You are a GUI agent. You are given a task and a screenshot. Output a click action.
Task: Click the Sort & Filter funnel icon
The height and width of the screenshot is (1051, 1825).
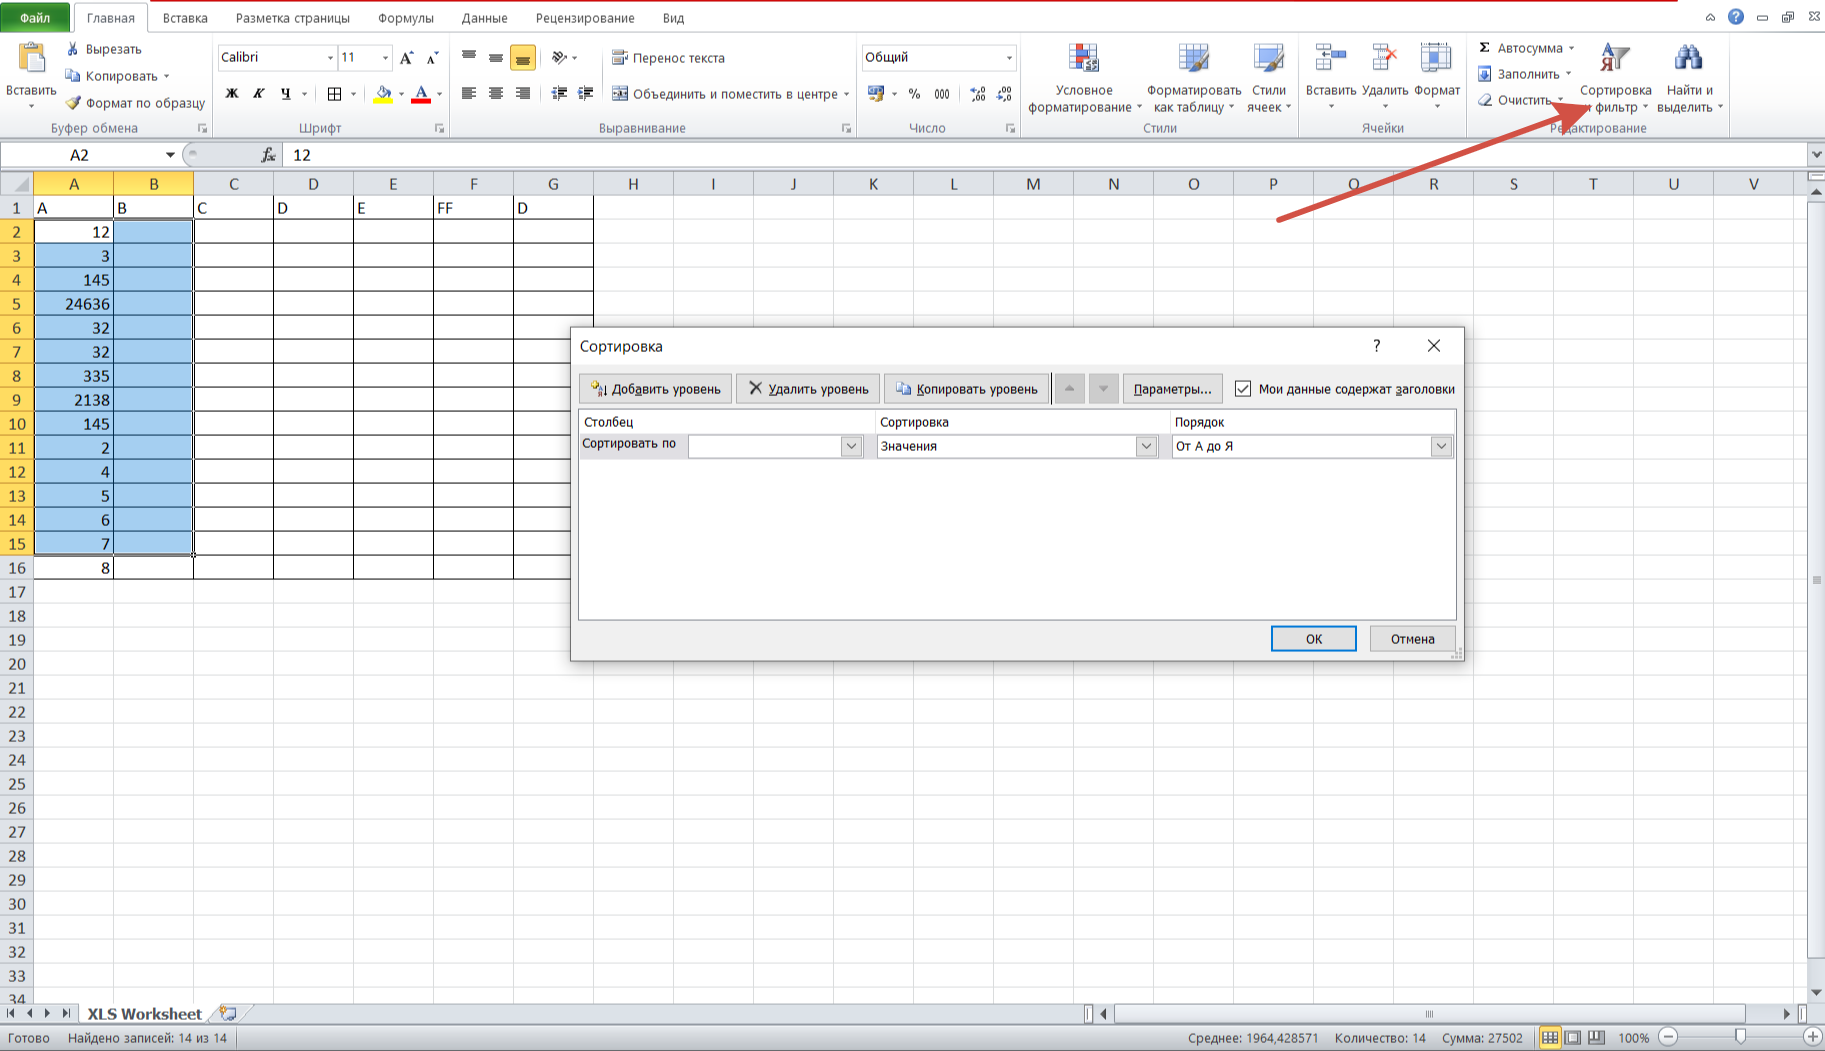point(1614,59)
